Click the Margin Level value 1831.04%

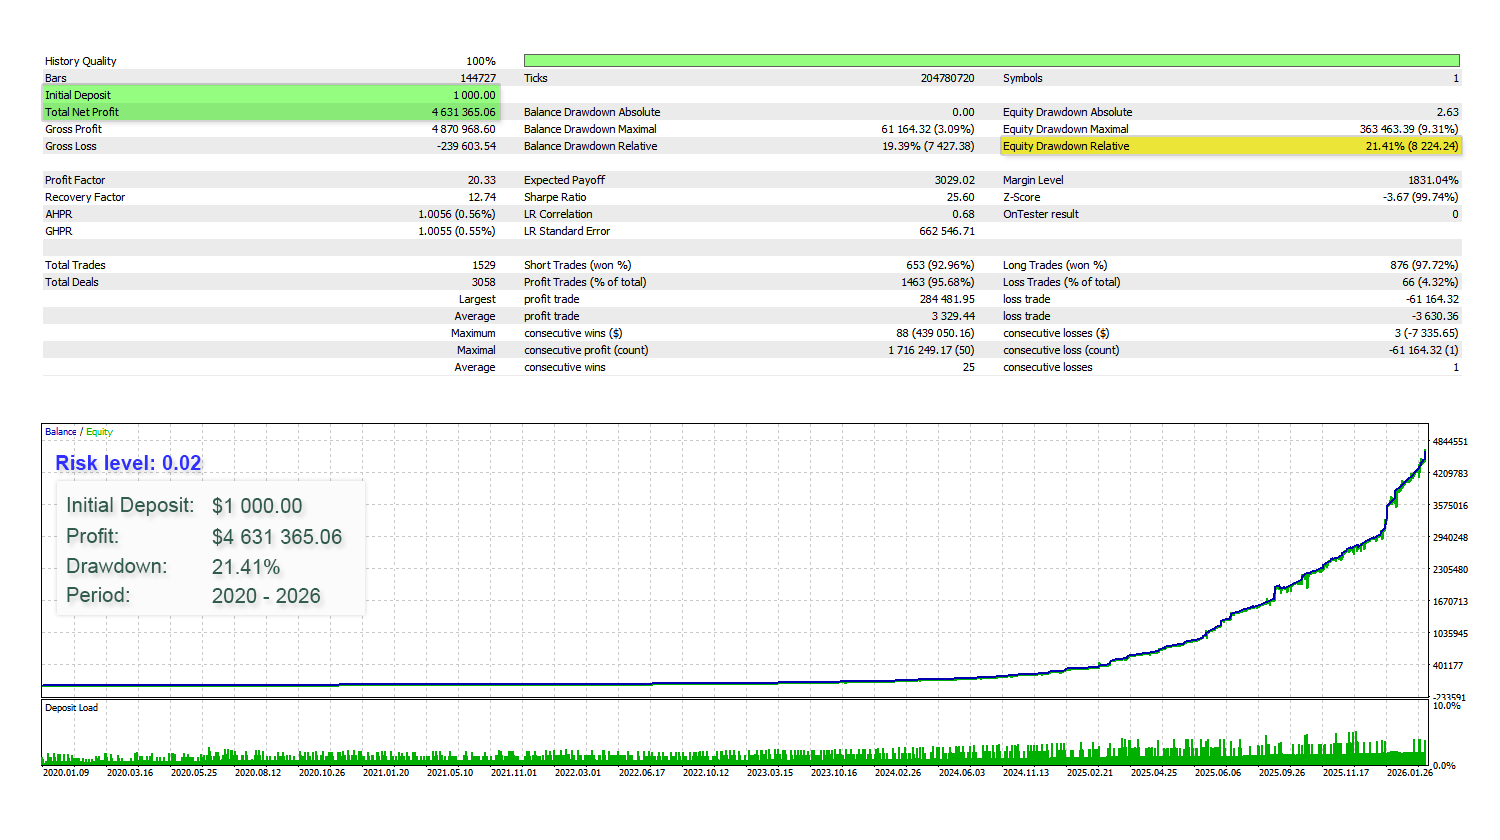[1433, 180]
